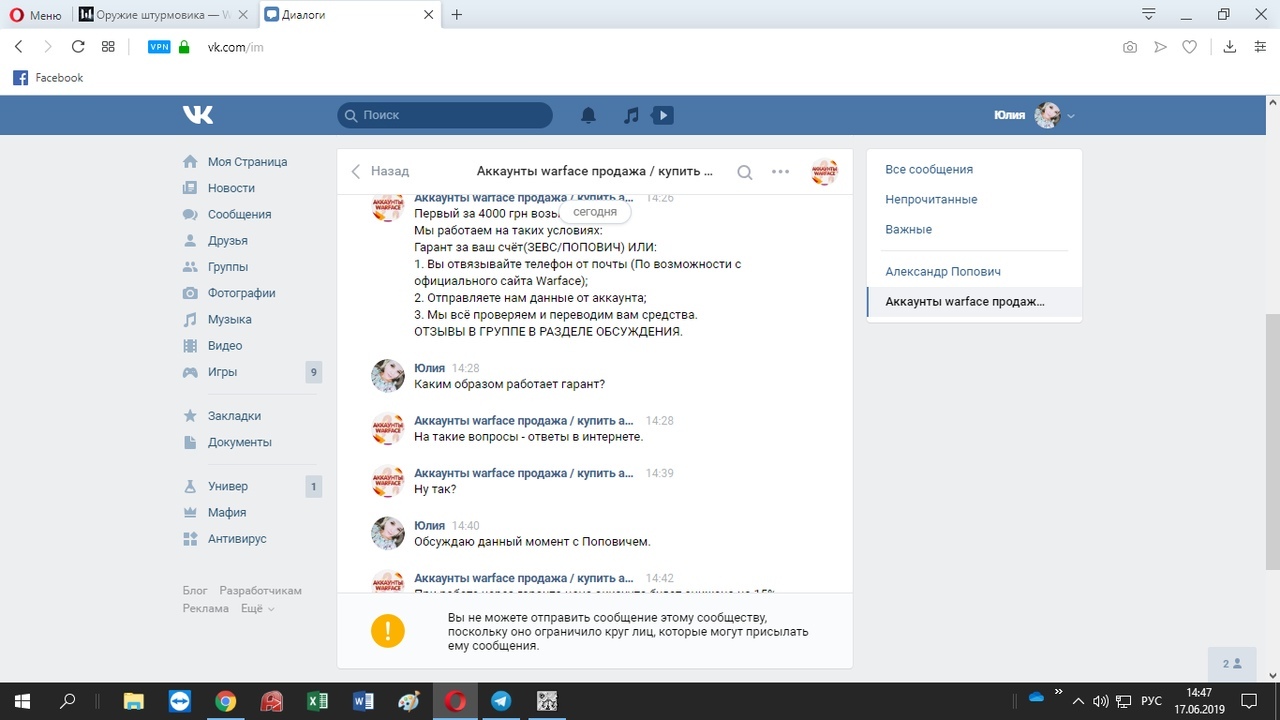1280x720 pixels.
Task: Open the Opera Меню button
Action: click(x=35, y=15)
